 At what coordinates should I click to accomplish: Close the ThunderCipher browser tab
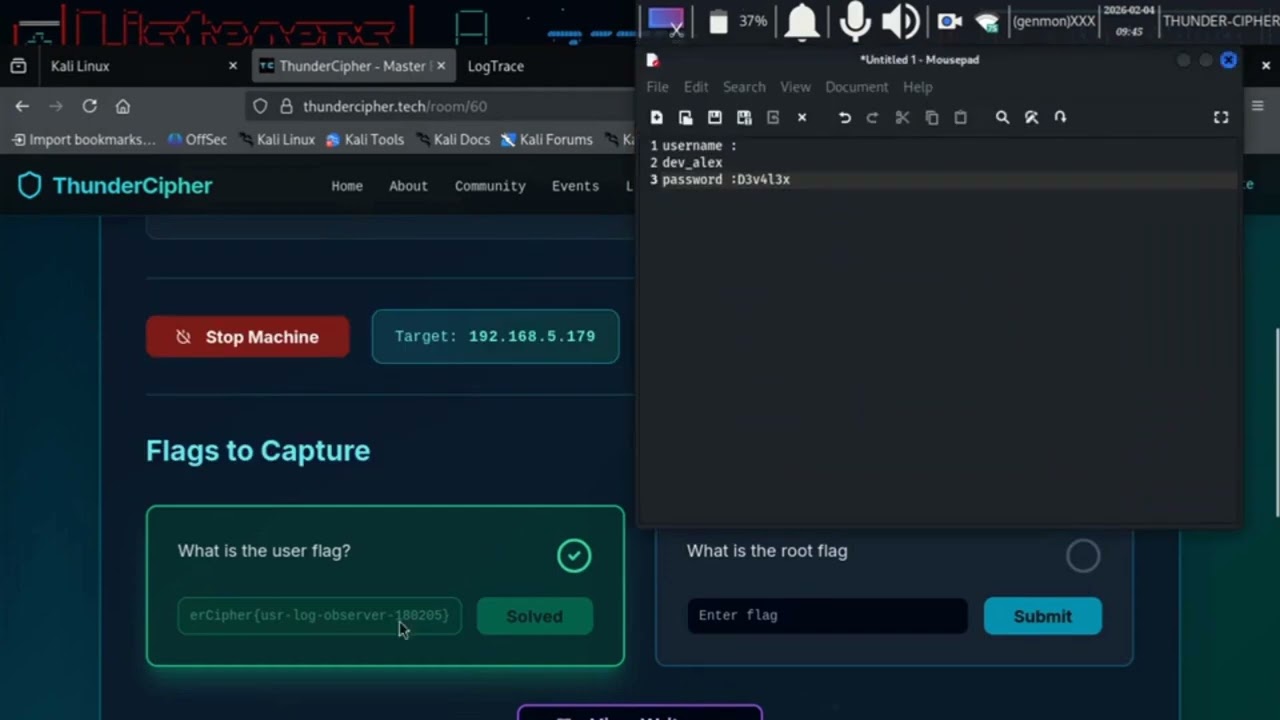coord(441,66)
